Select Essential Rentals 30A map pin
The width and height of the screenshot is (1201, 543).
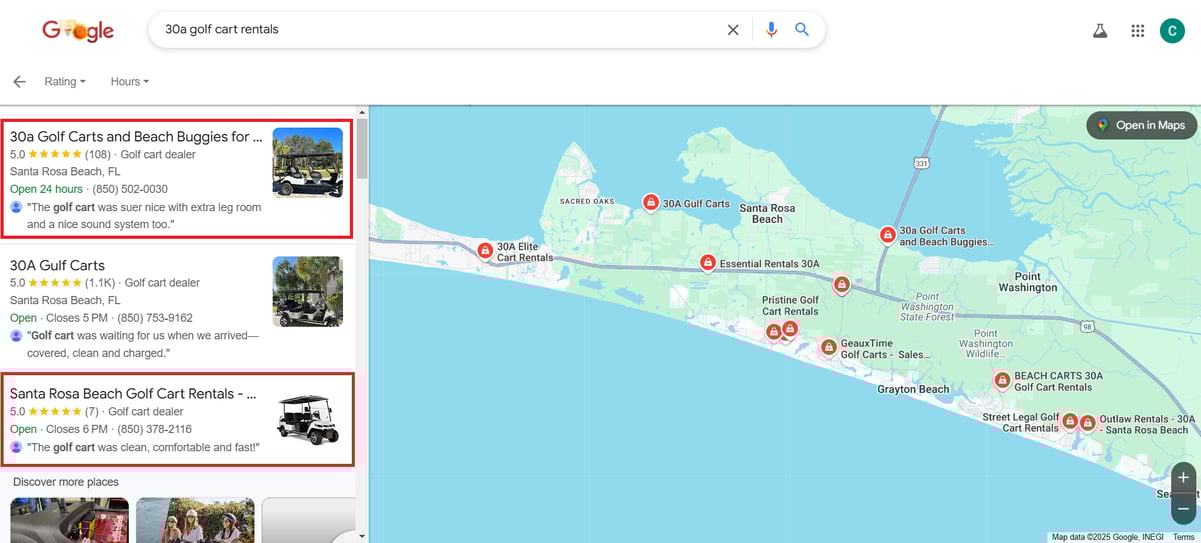tap(708, 263)
